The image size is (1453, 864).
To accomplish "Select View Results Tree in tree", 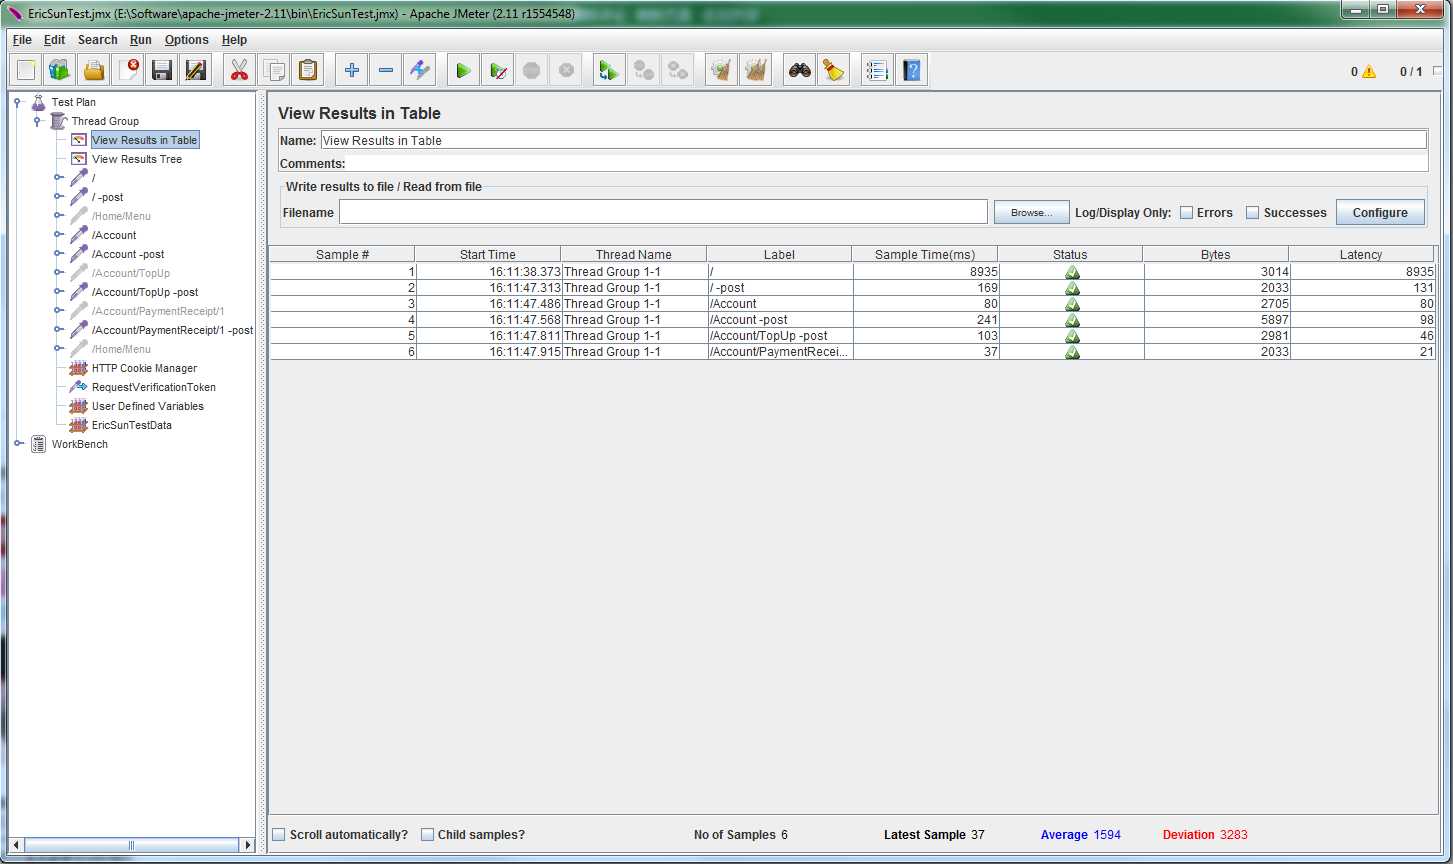I will click(137, 159).
